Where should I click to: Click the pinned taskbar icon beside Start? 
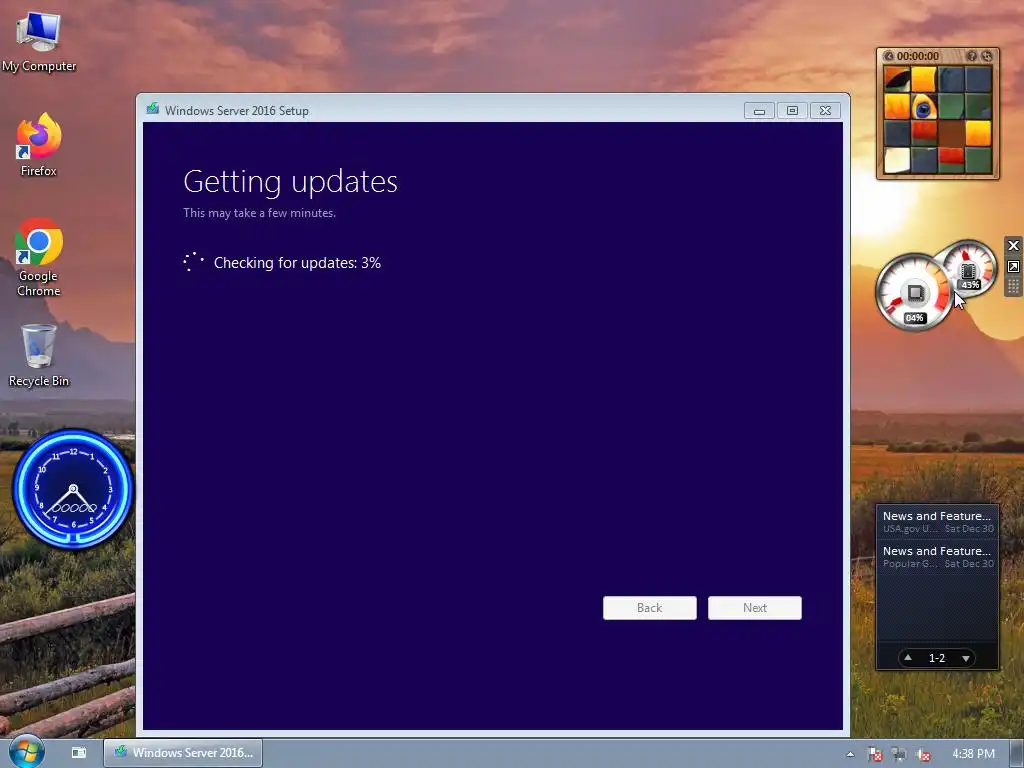79,752
